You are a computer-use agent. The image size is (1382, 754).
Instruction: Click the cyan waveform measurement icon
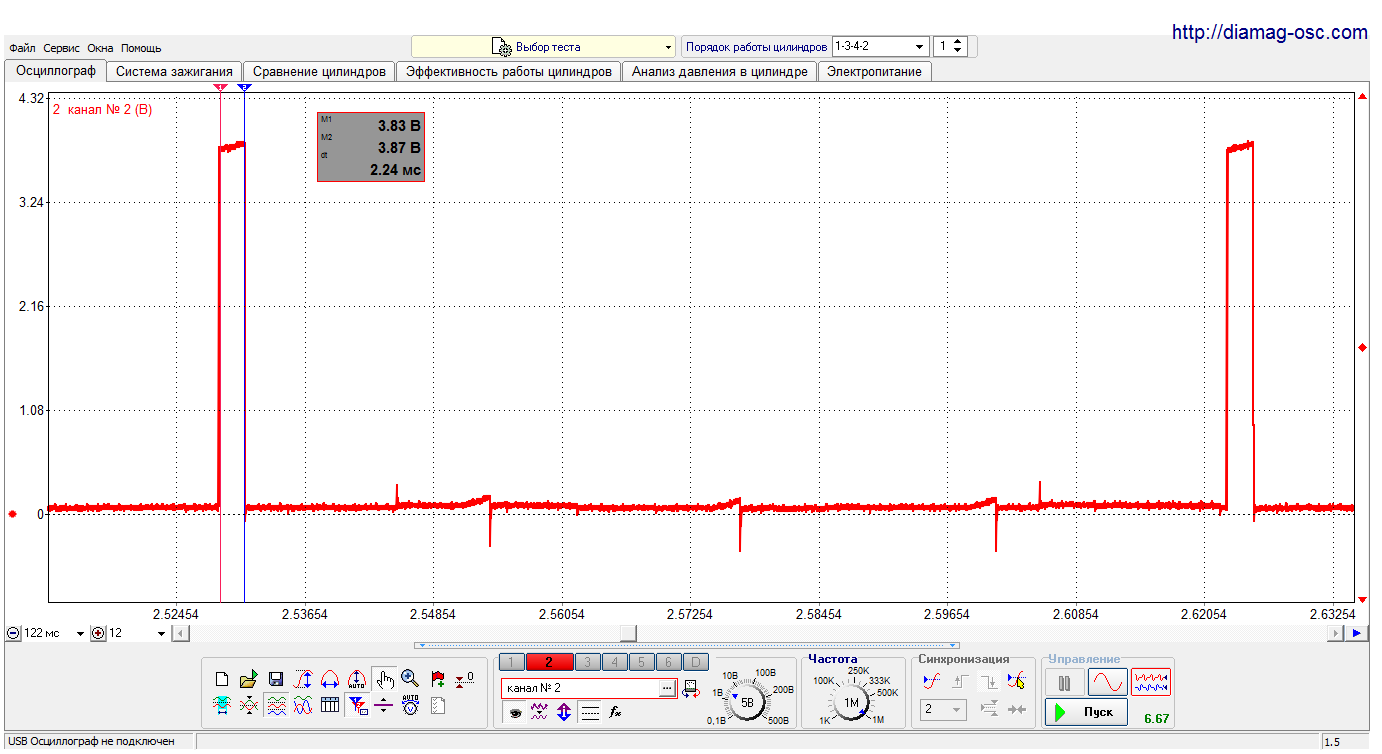point(222,705)
